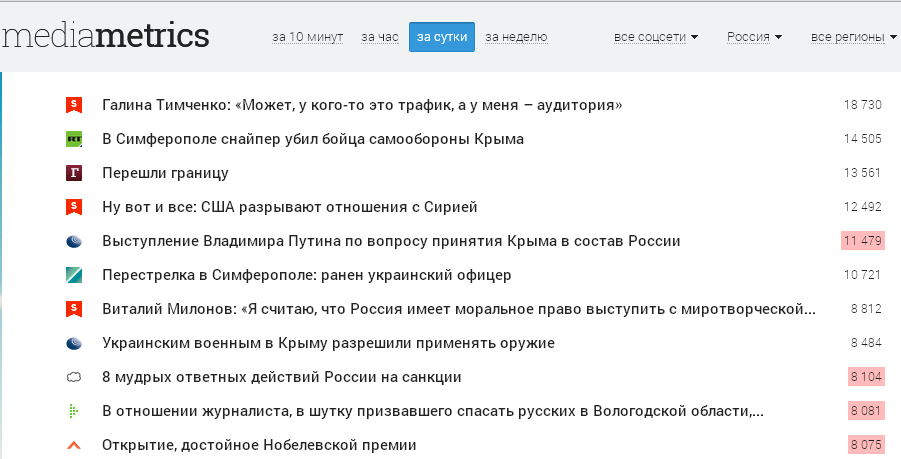Click the pink highlighted count 11 479
Viewport: 901px width, 459px height.
click(863, 241)
